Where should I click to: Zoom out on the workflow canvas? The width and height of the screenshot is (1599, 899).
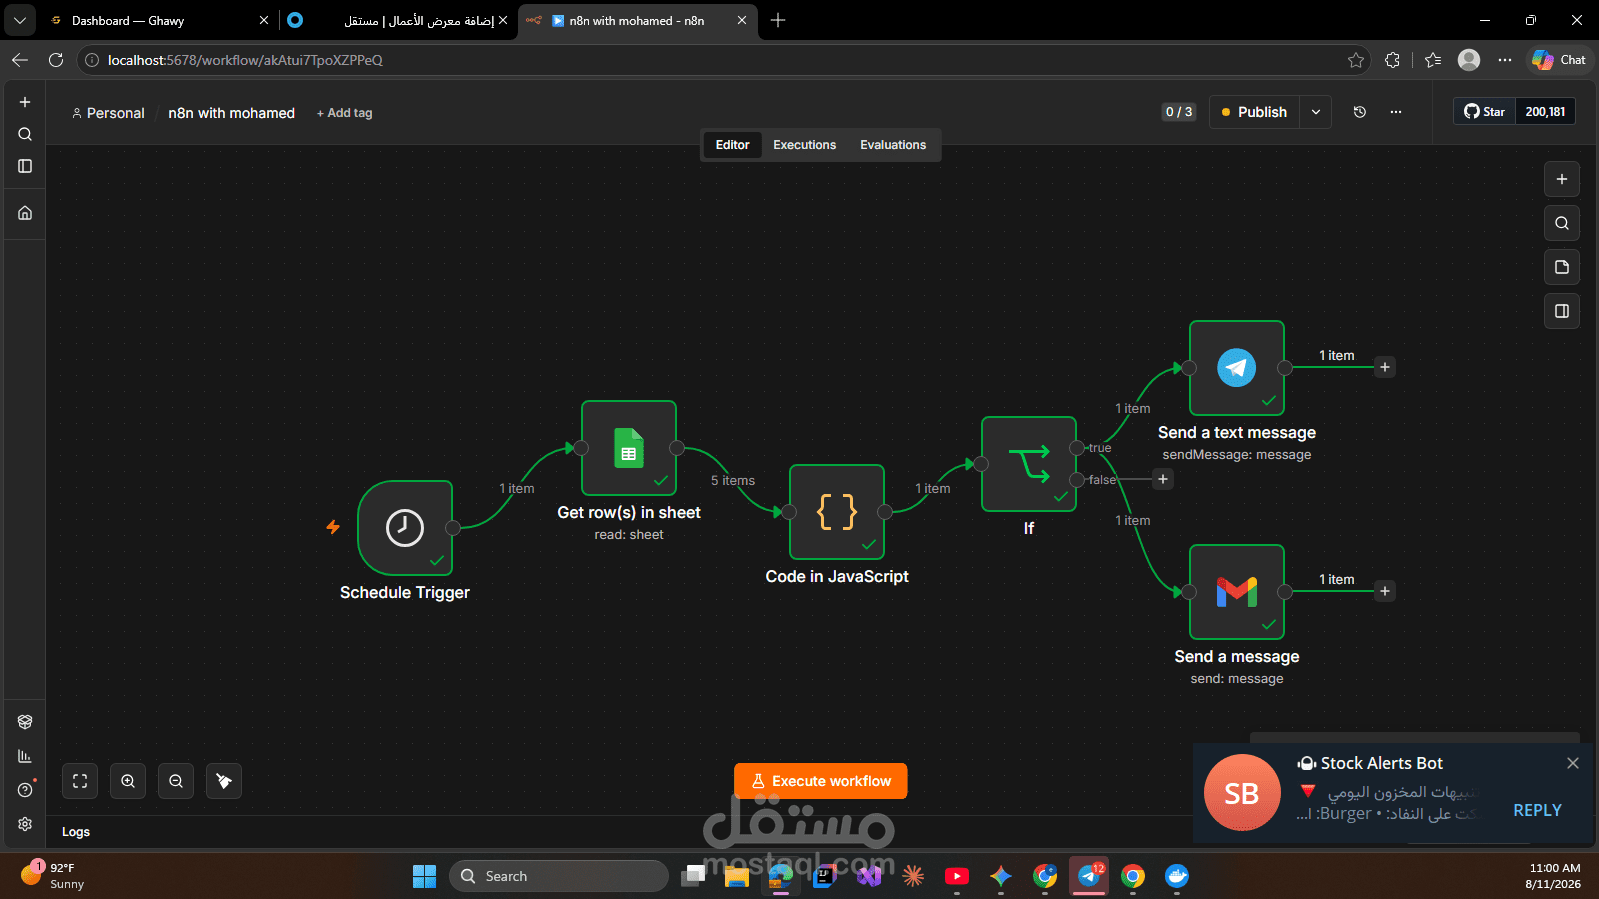[176, 781]
